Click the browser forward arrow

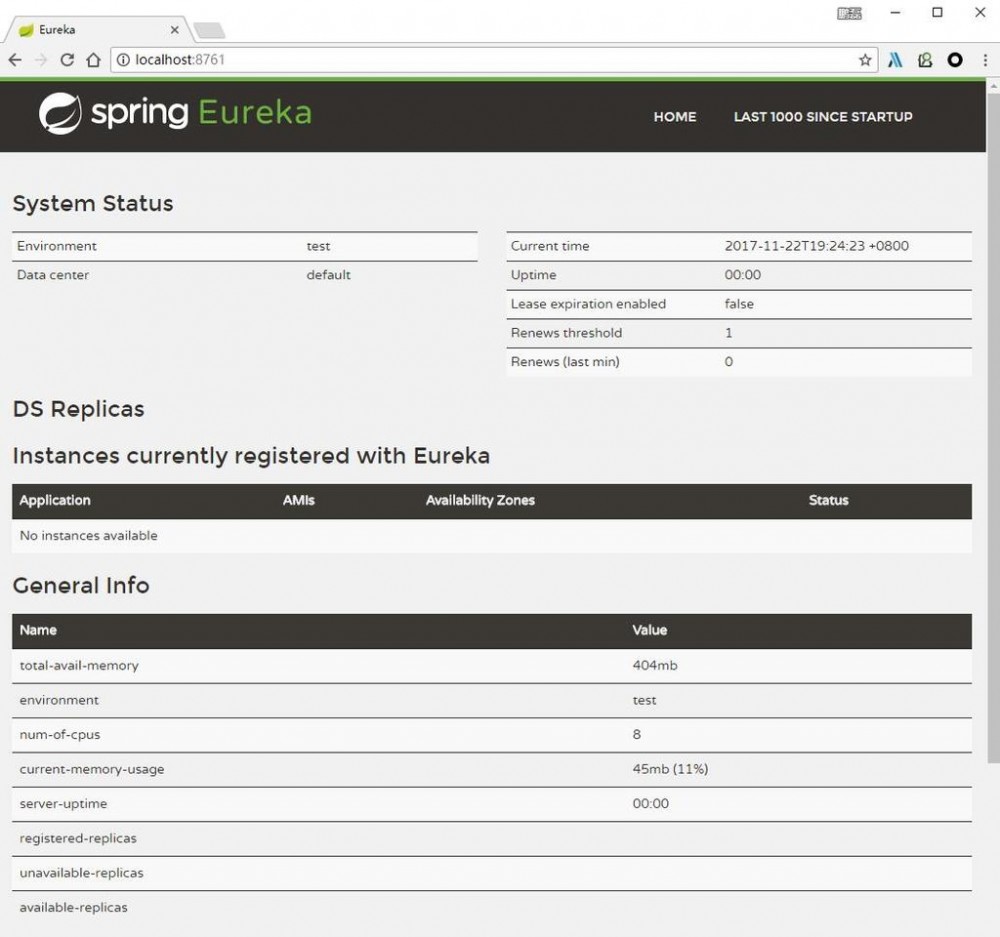41,60
